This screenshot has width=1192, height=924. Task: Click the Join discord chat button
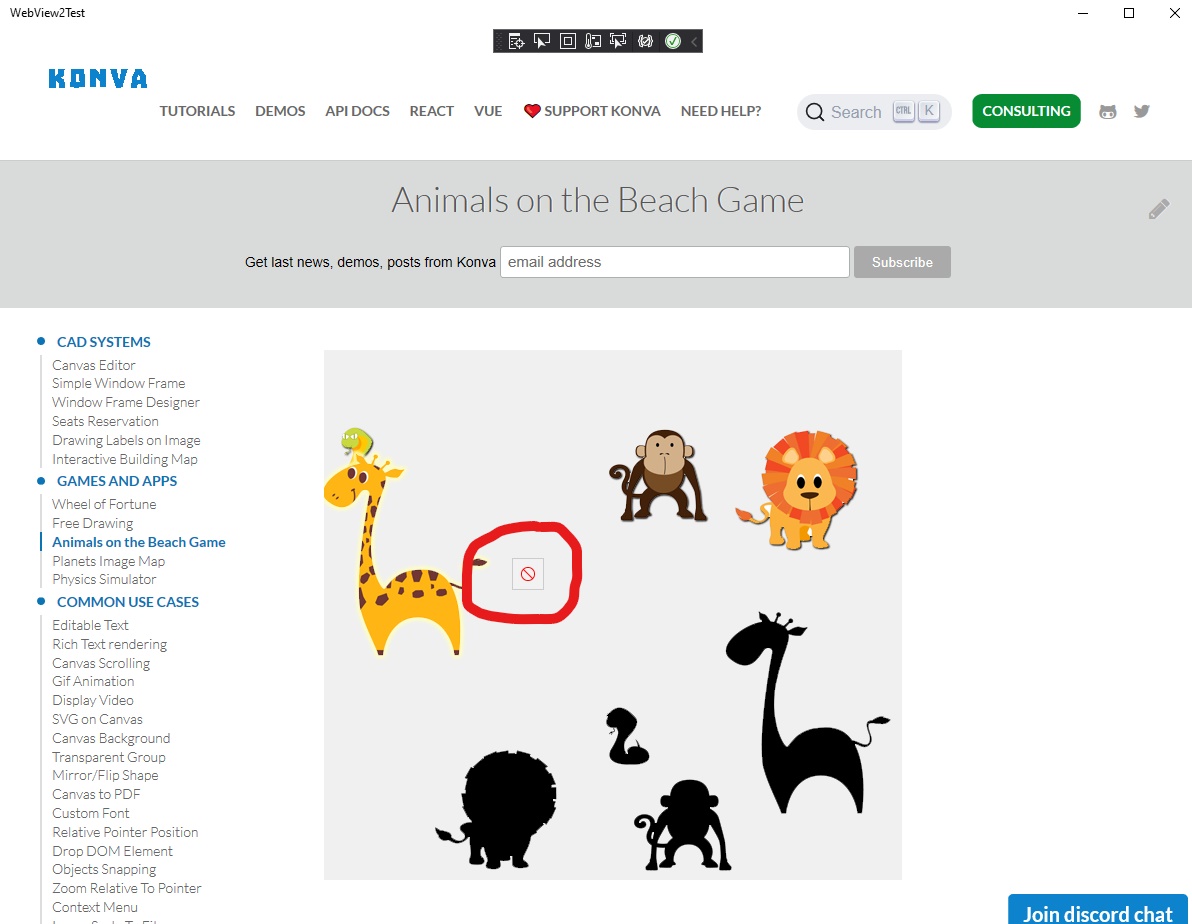pyautogui.click(x=1098, y=910)
